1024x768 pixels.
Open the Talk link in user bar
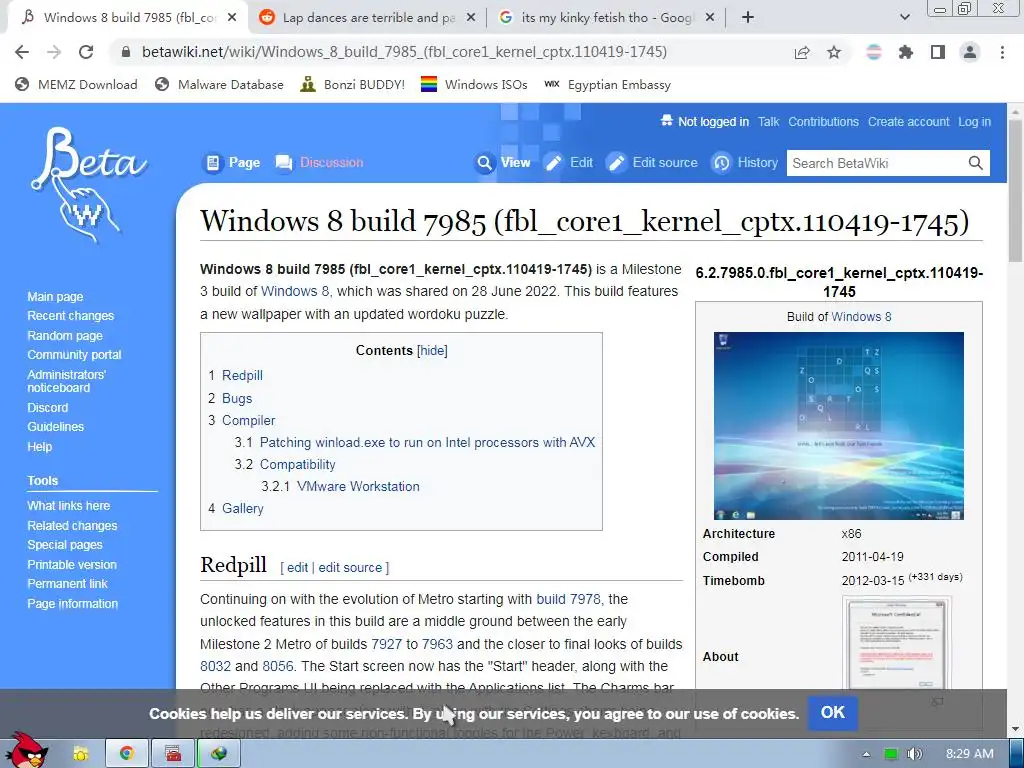coord(769,121)
